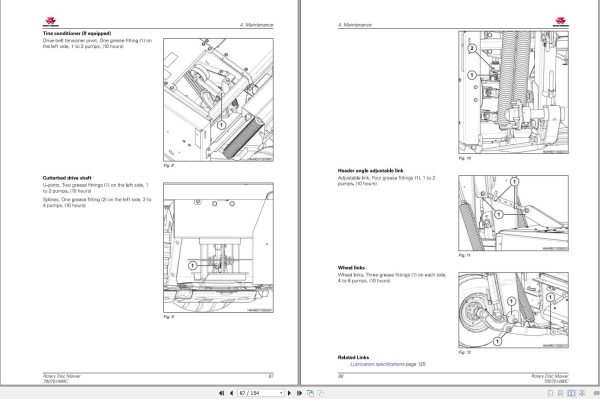Click the Fig. 11 header angle link diagram
Viewport: 600px width, 399px height.
[x=513, y=213]
